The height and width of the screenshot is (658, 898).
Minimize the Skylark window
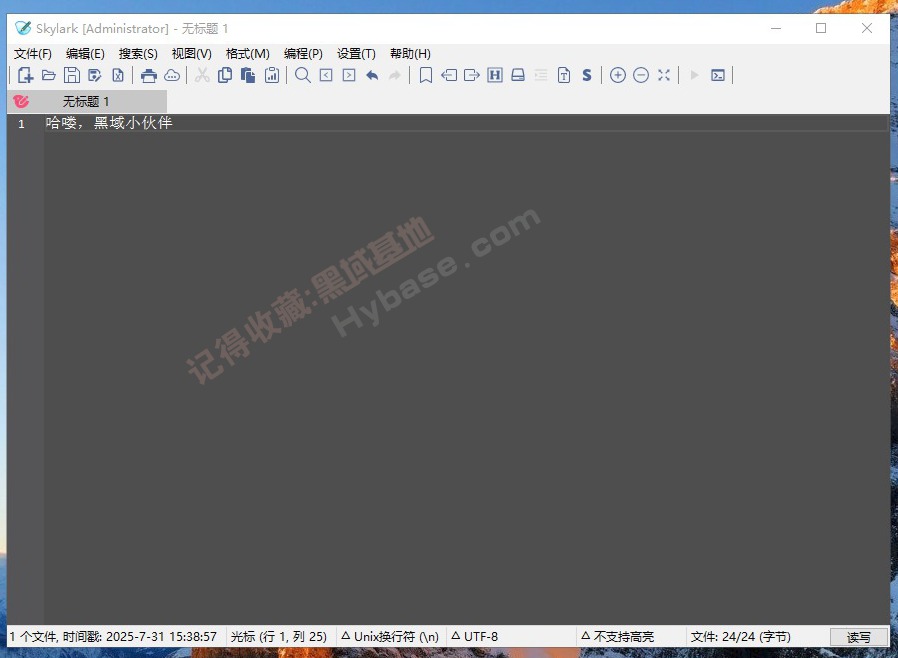[x=776, y=28]
